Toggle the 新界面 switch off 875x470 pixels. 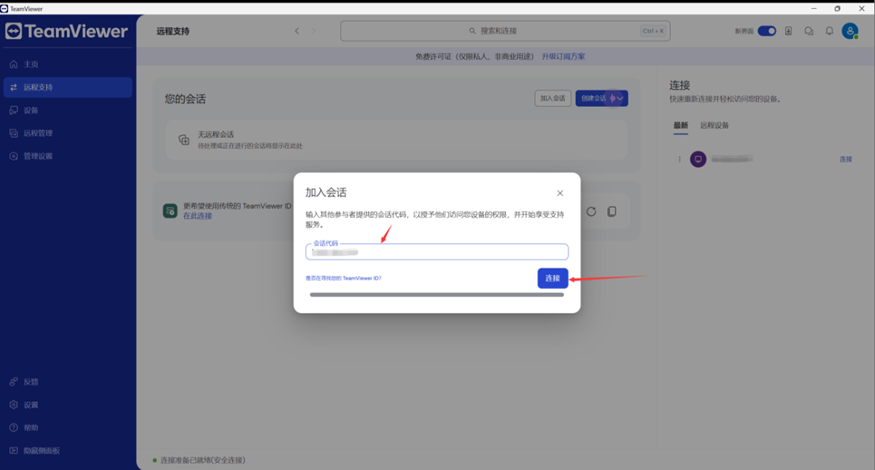point(767,31)
